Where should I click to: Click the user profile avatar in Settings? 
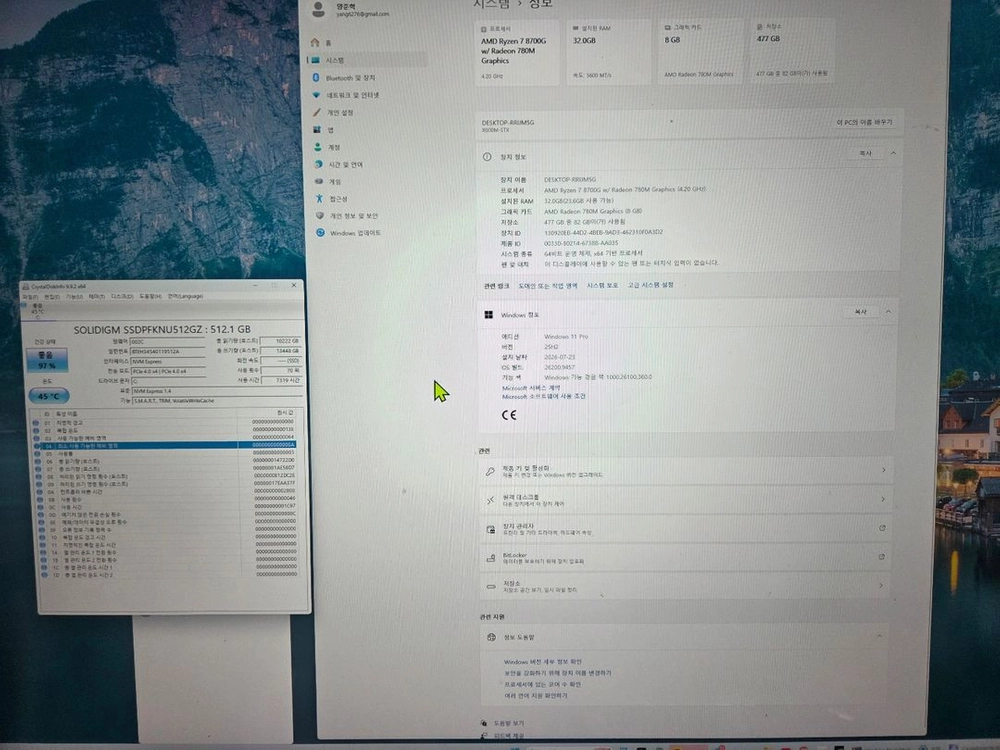(319, 8)
